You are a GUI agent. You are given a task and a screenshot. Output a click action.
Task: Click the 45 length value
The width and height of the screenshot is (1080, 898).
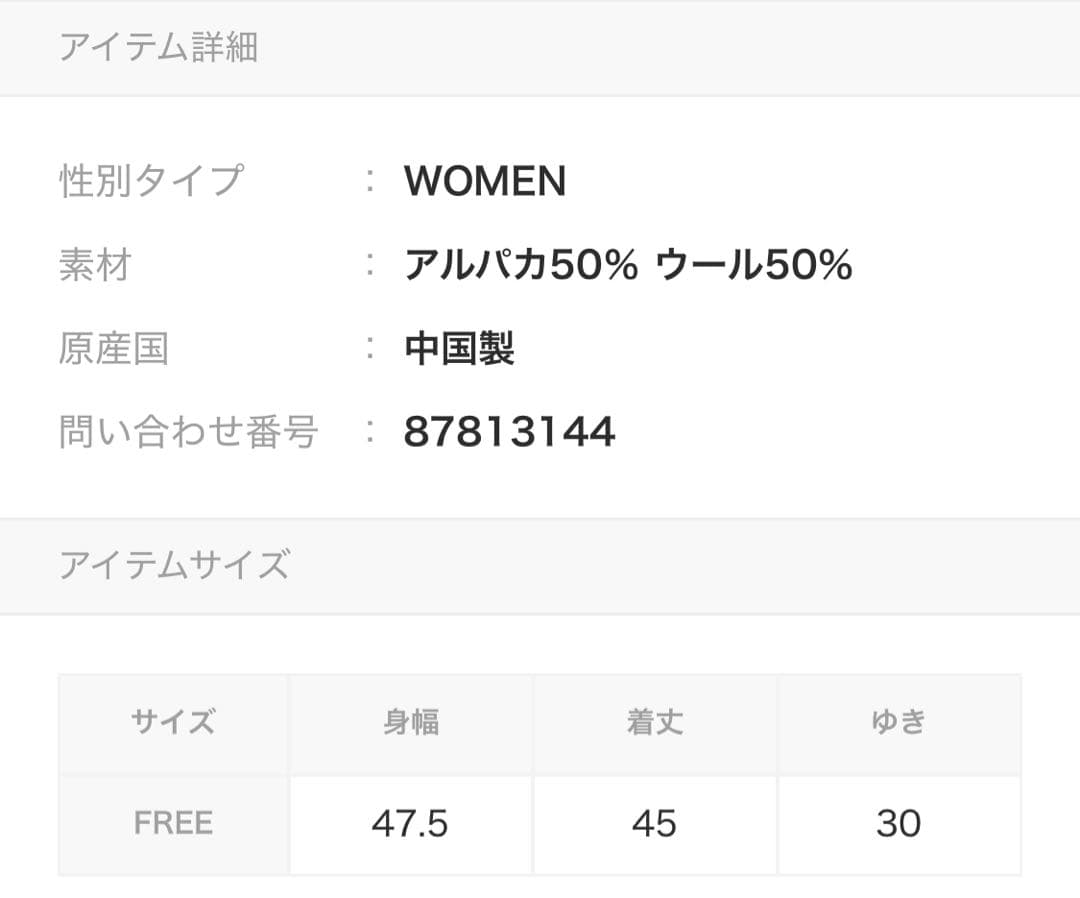(654, 824)
